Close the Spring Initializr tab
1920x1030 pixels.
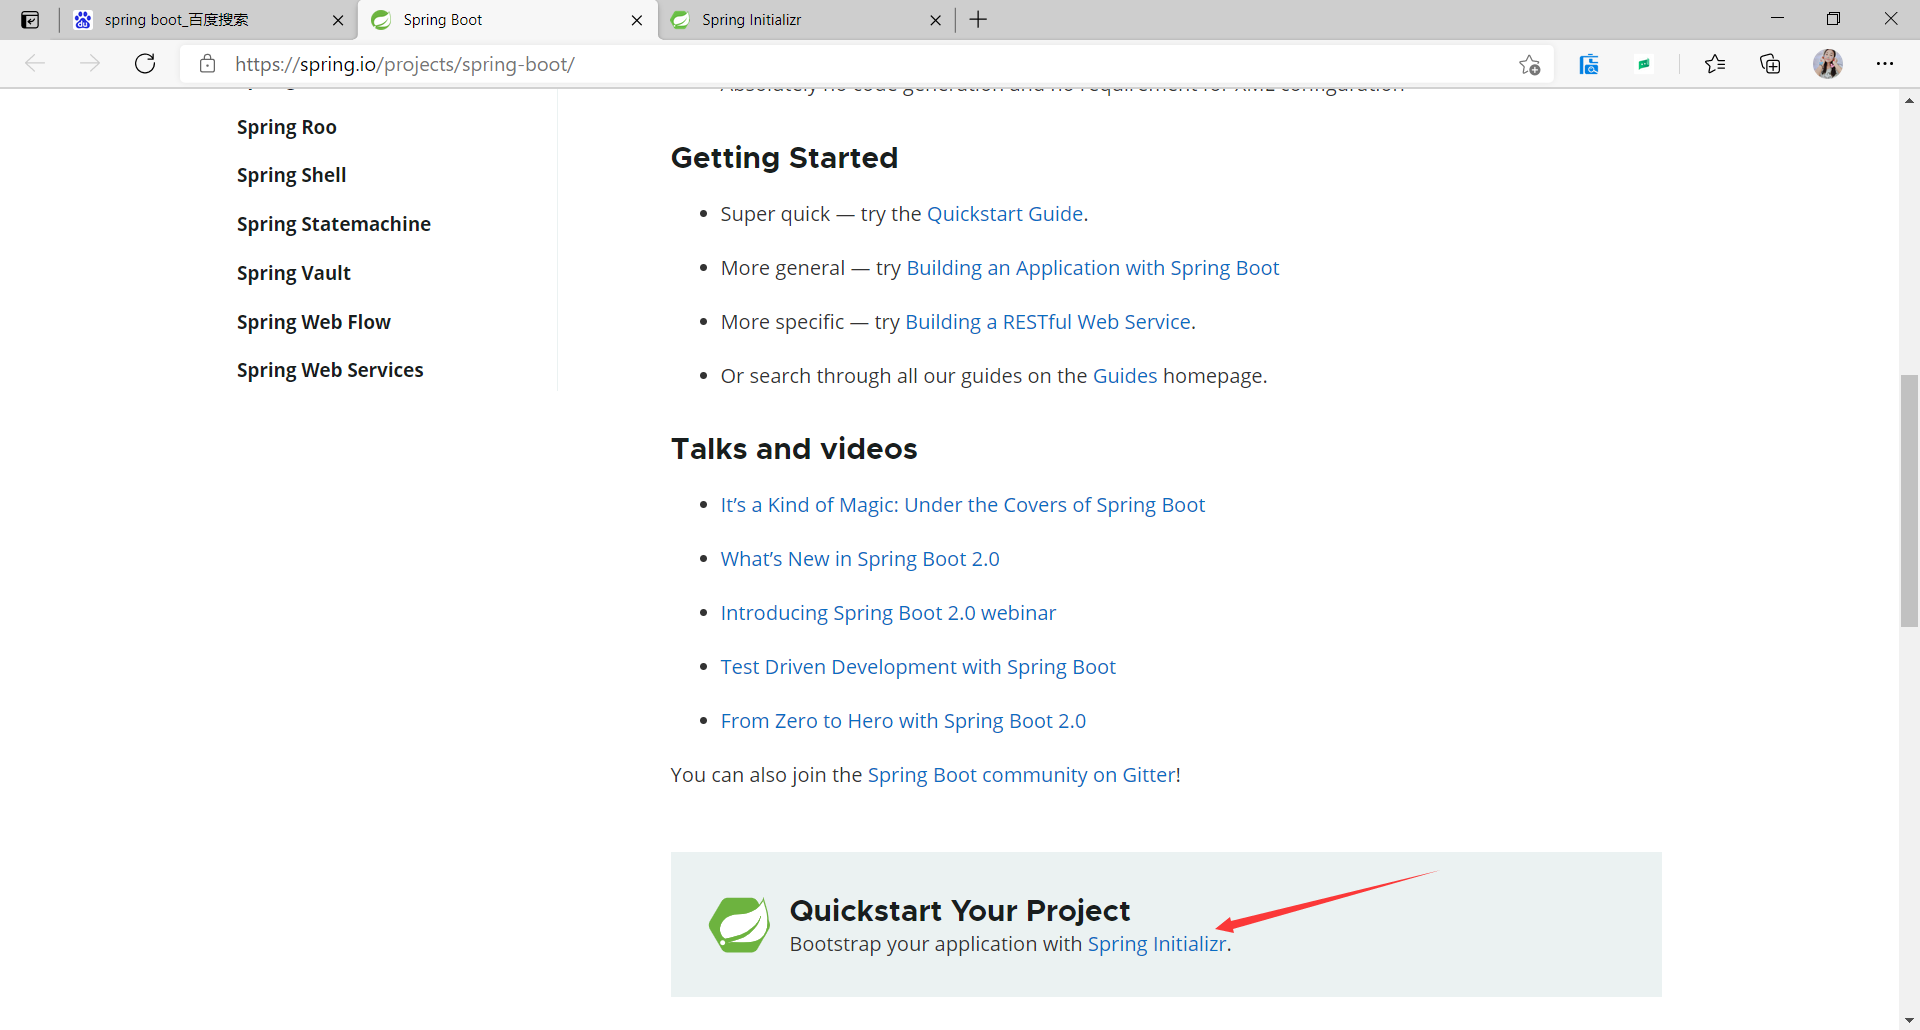click(935, 20)
